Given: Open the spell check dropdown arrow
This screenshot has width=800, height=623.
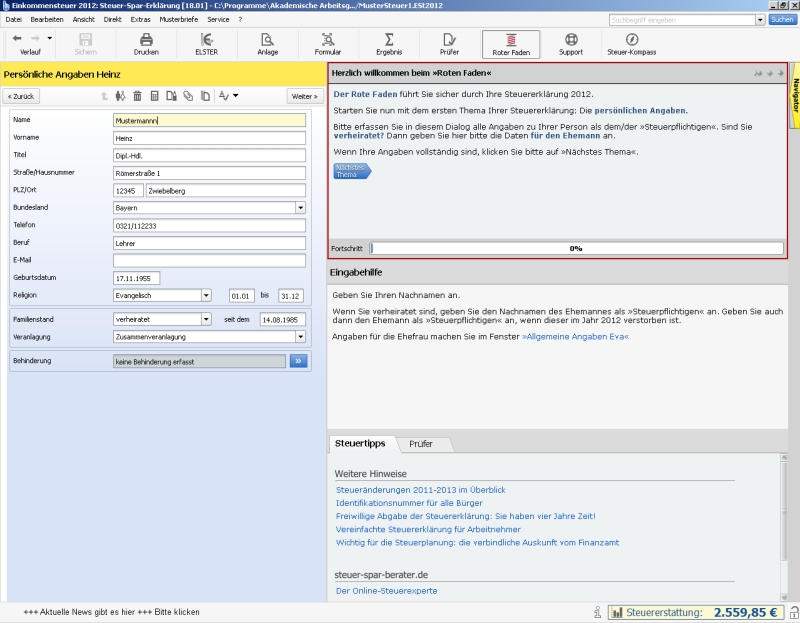Looking at the screenshot, I should click(236, 96).
